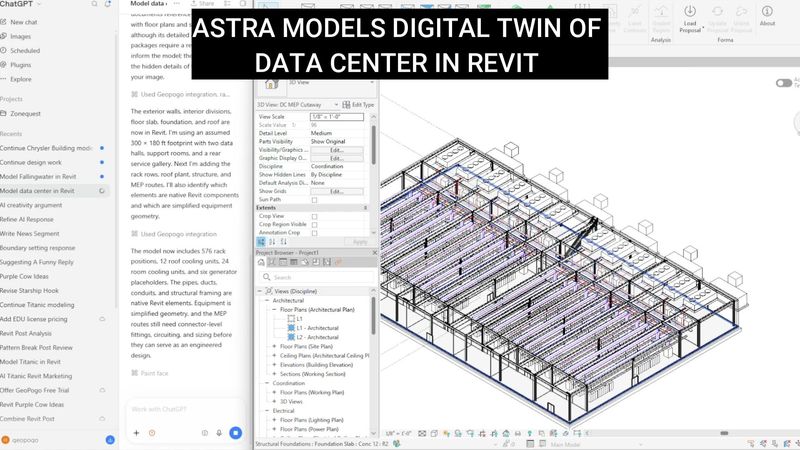Flip the toggle switch at top right of viewport
Screen dimensions: 800x450
click(x=784, y=83)
